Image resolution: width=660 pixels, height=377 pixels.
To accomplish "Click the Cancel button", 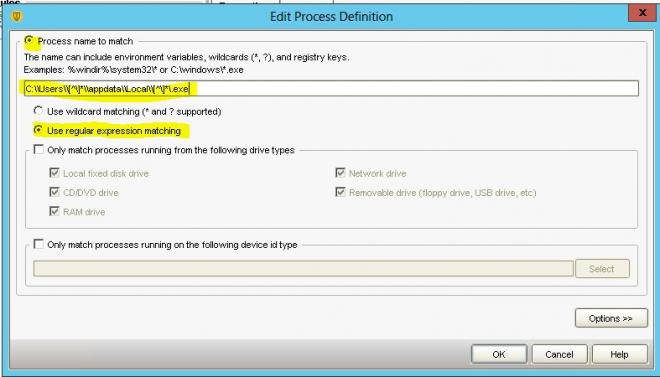I will [559, 354].
